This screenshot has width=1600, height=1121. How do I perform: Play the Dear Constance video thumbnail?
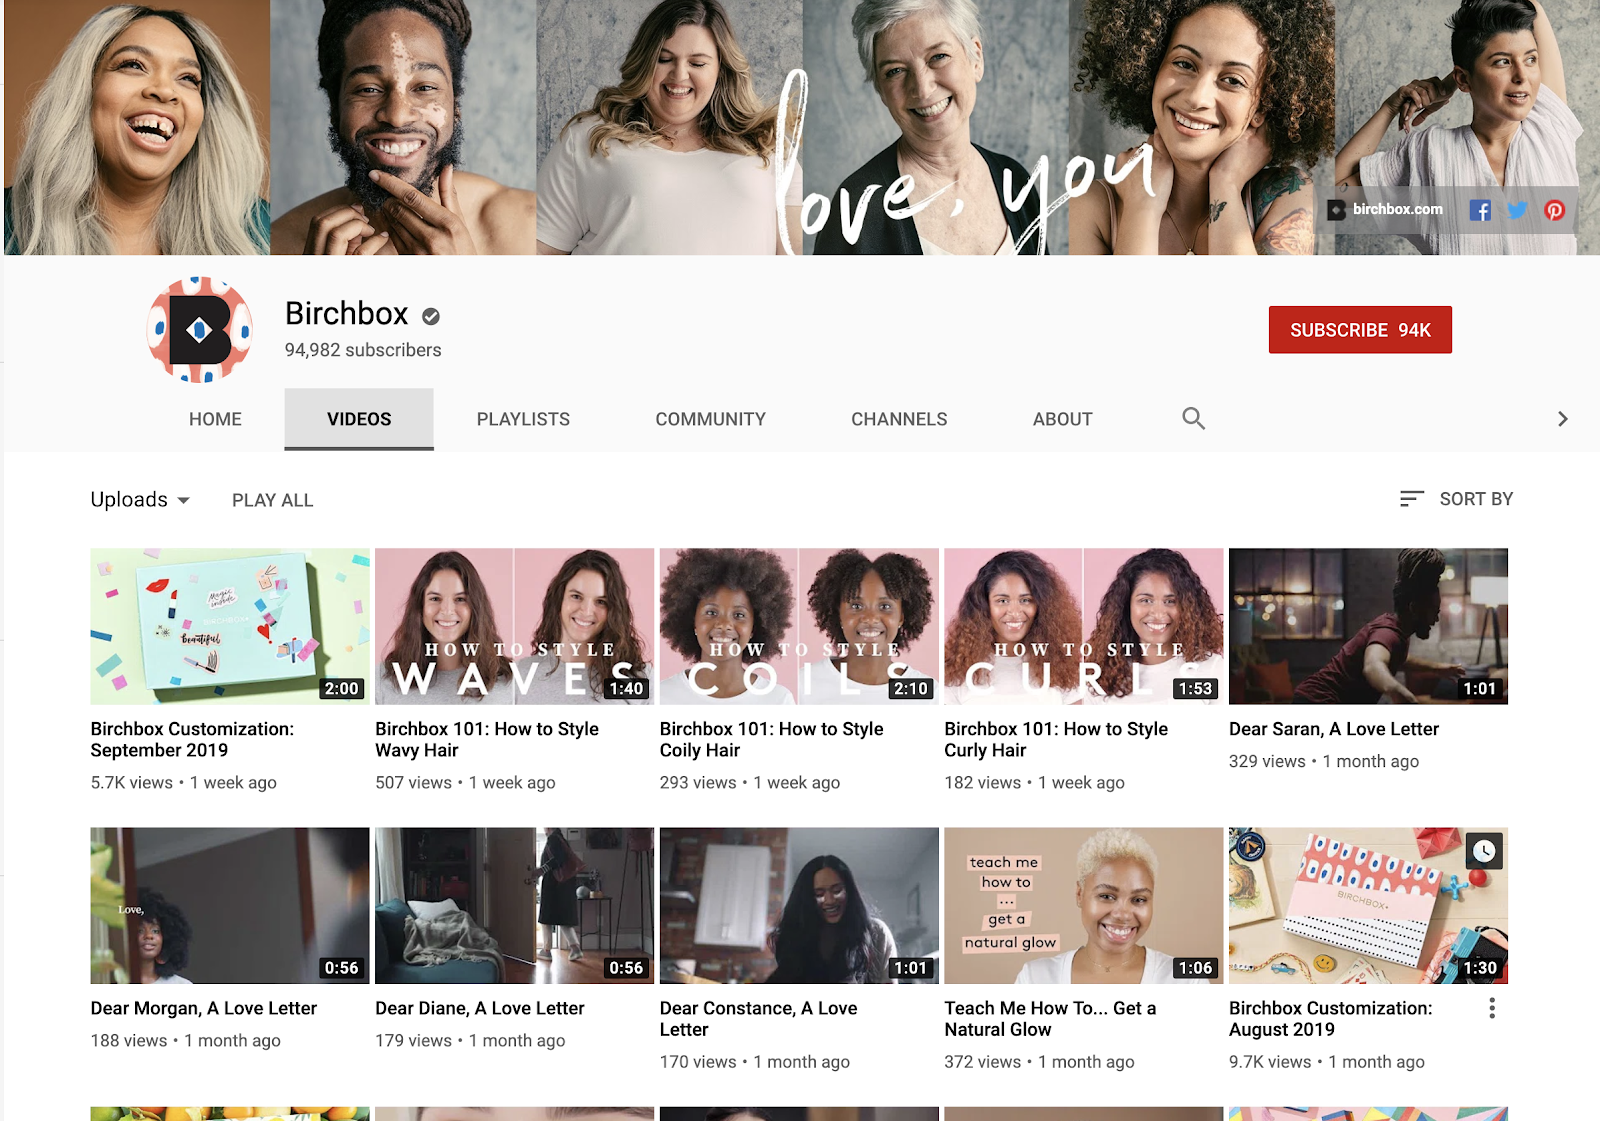(799, 905)
